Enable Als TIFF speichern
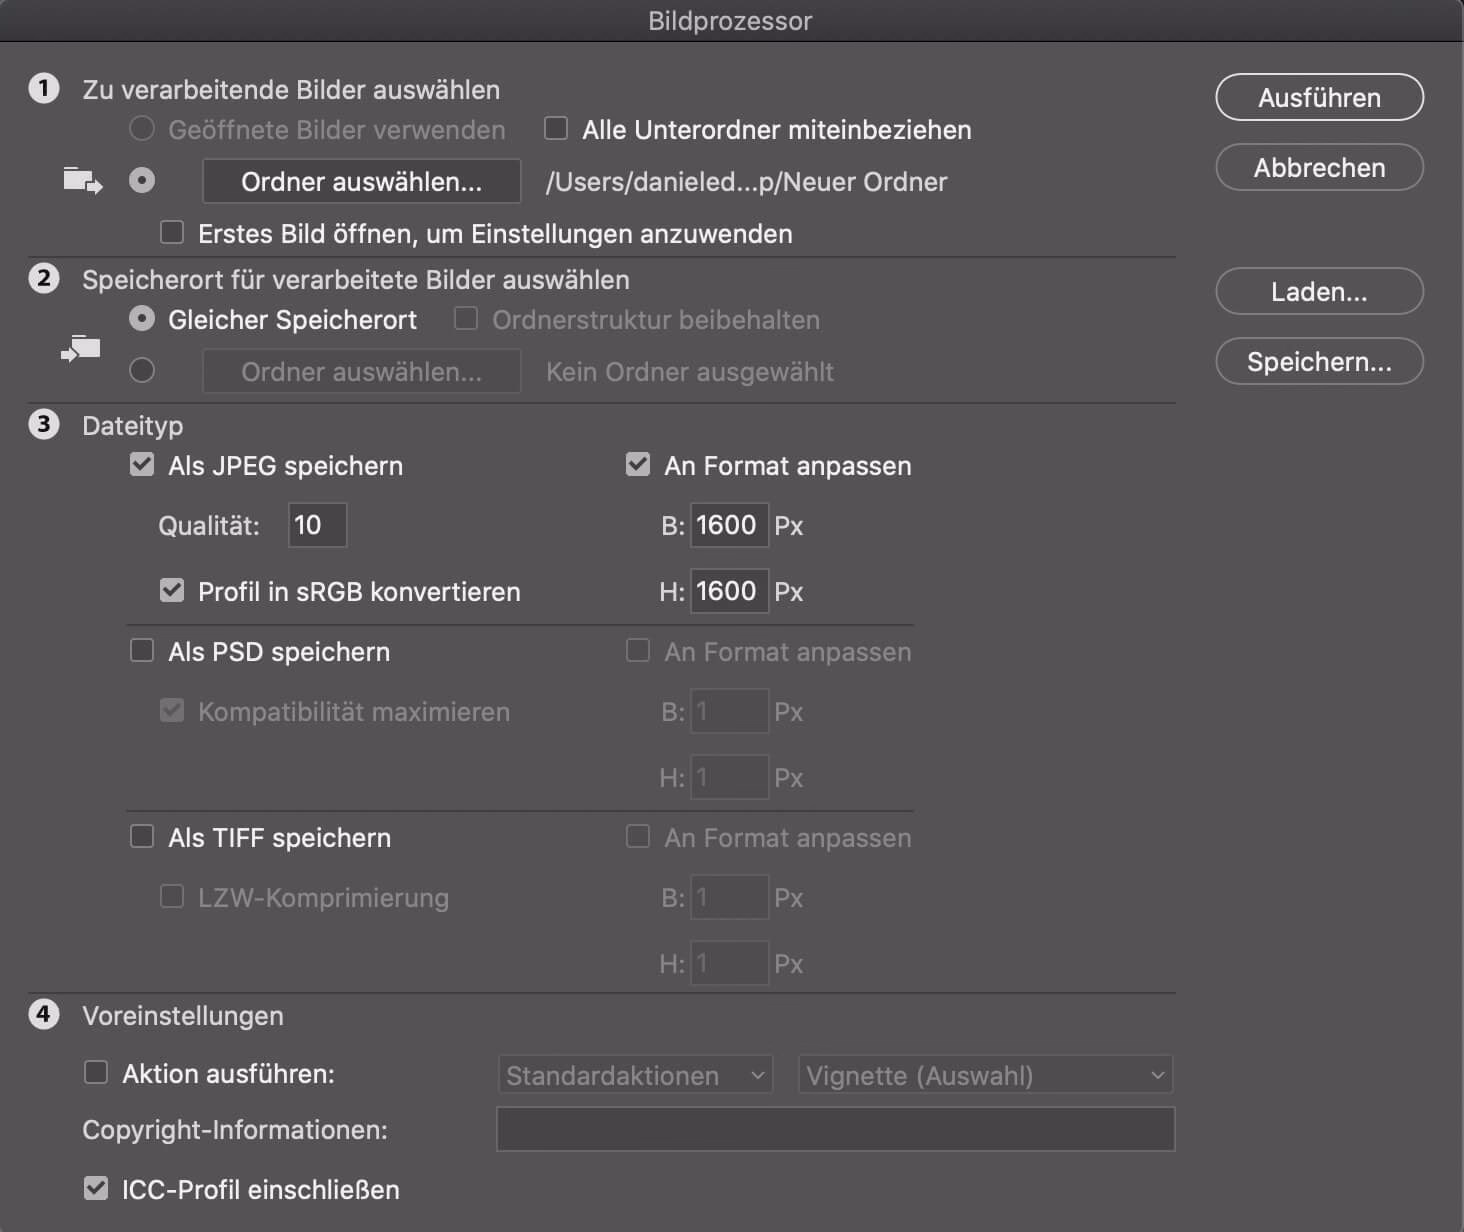 (141, 836)
